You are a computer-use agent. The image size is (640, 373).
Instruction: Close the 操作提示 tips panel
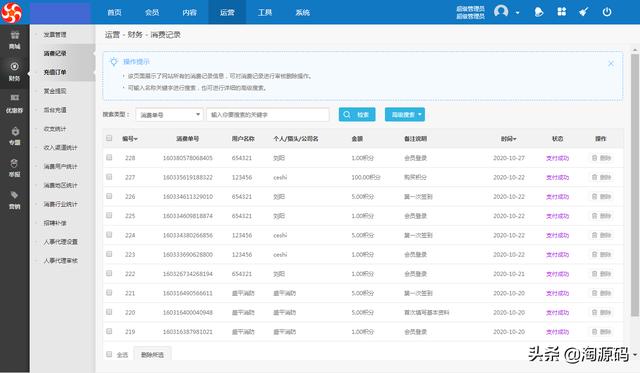click(x=611, y=63)
